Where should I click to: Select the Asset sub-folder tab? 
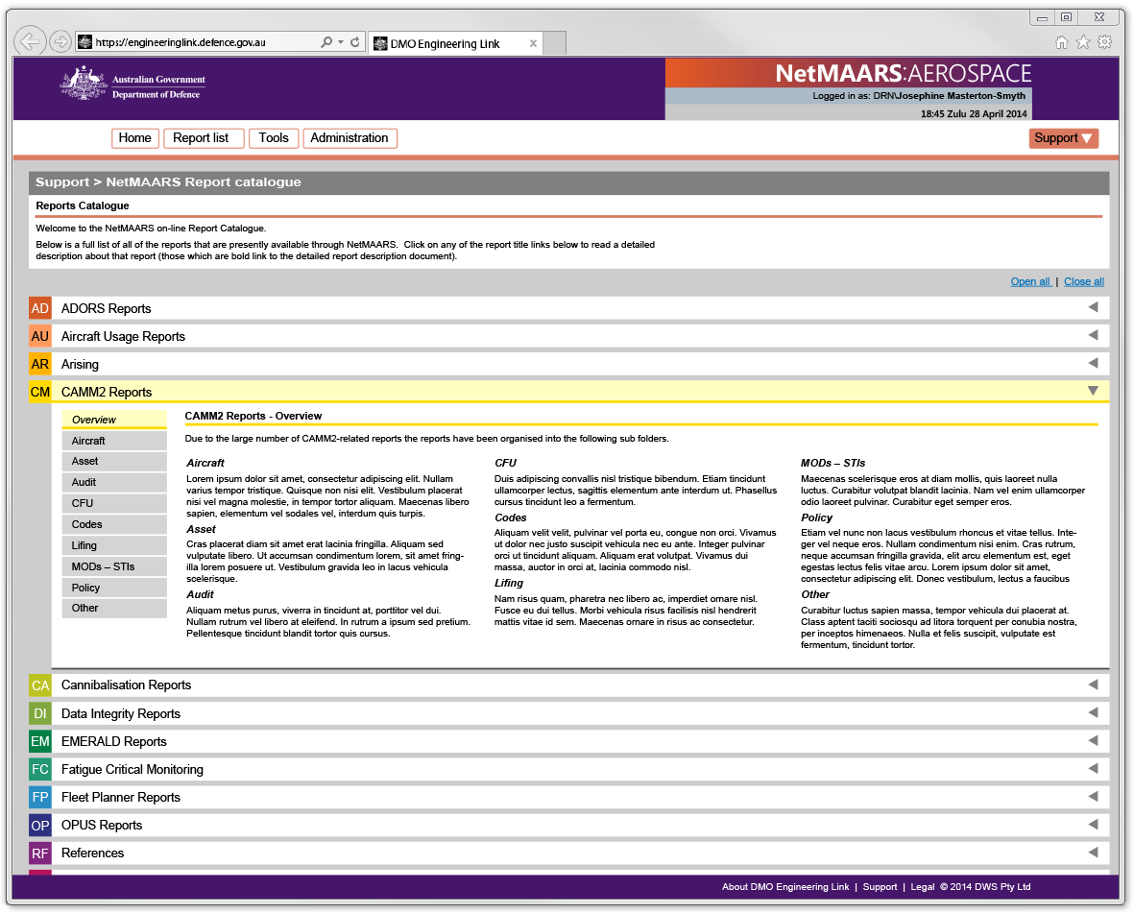(x=114, y=461)
